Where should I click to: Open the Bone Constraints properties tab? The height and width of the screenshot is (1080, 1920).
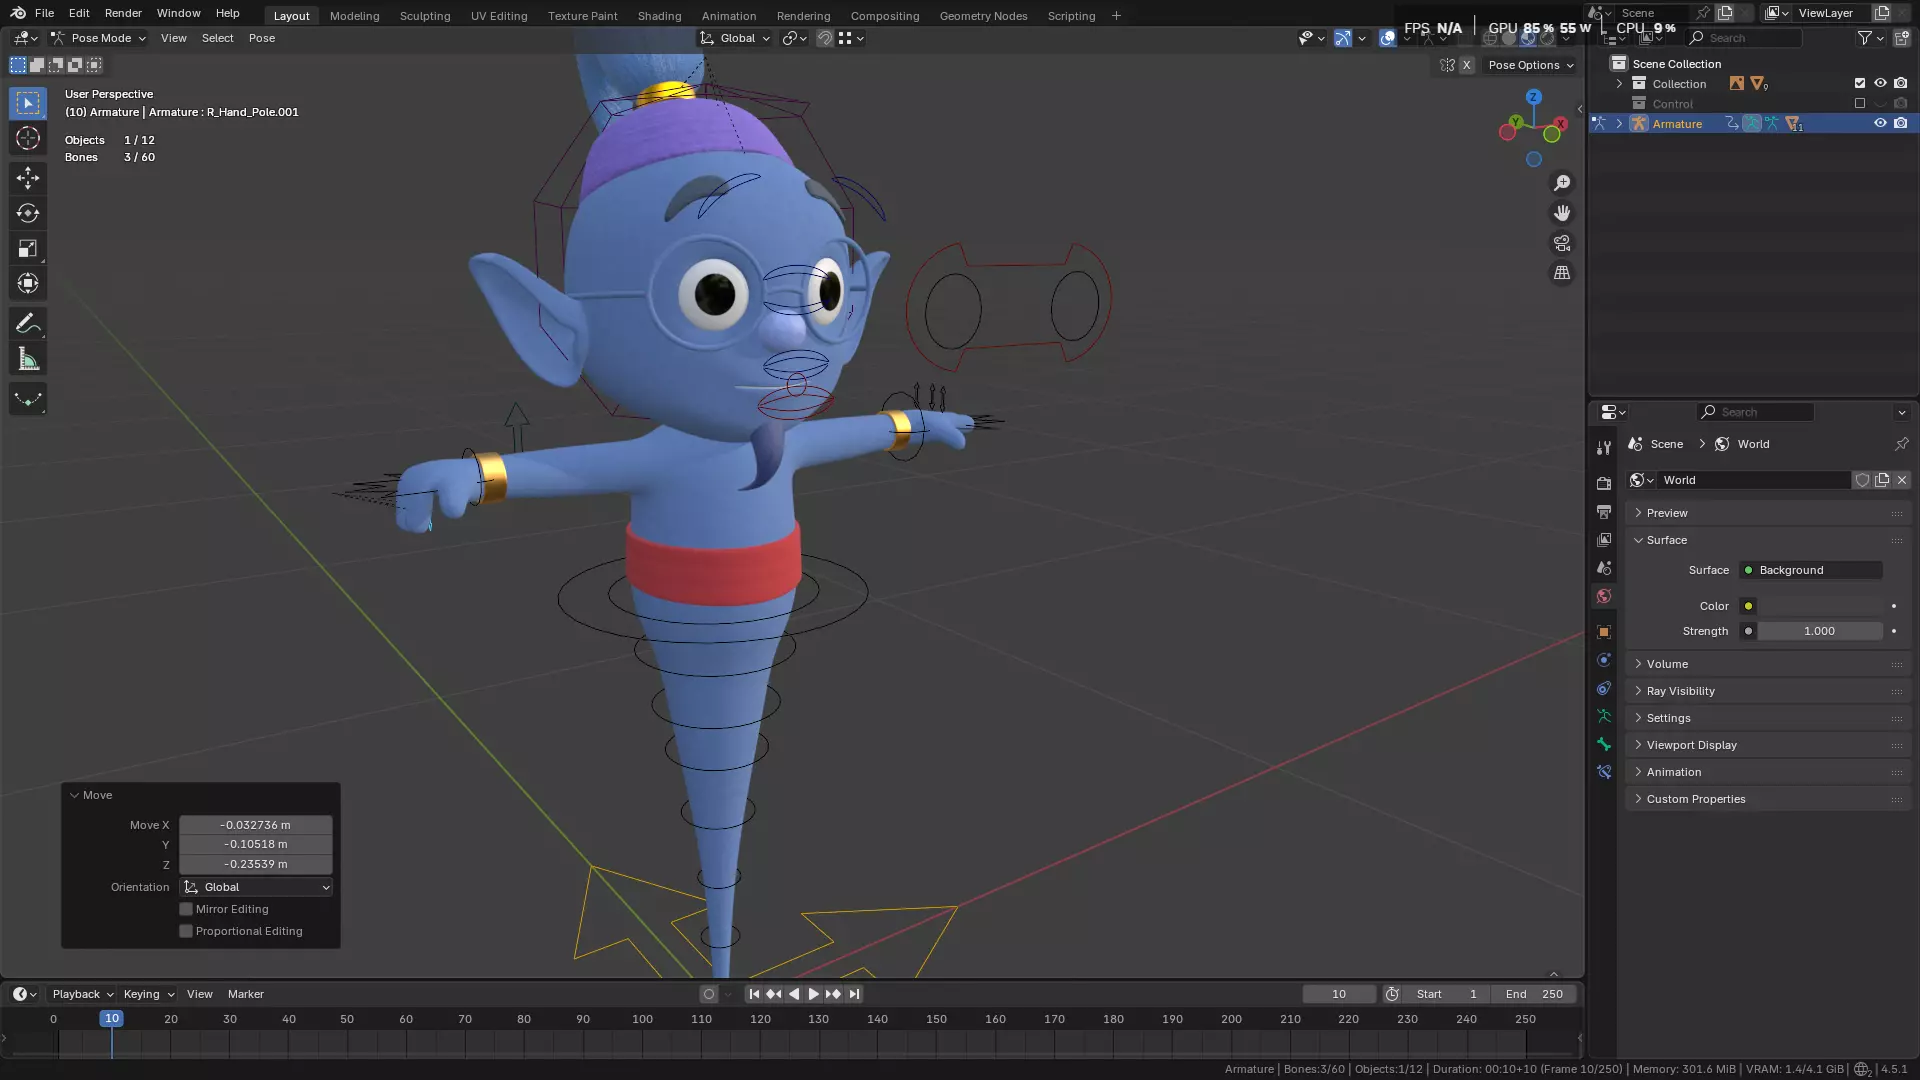(x=1604, y=772)
